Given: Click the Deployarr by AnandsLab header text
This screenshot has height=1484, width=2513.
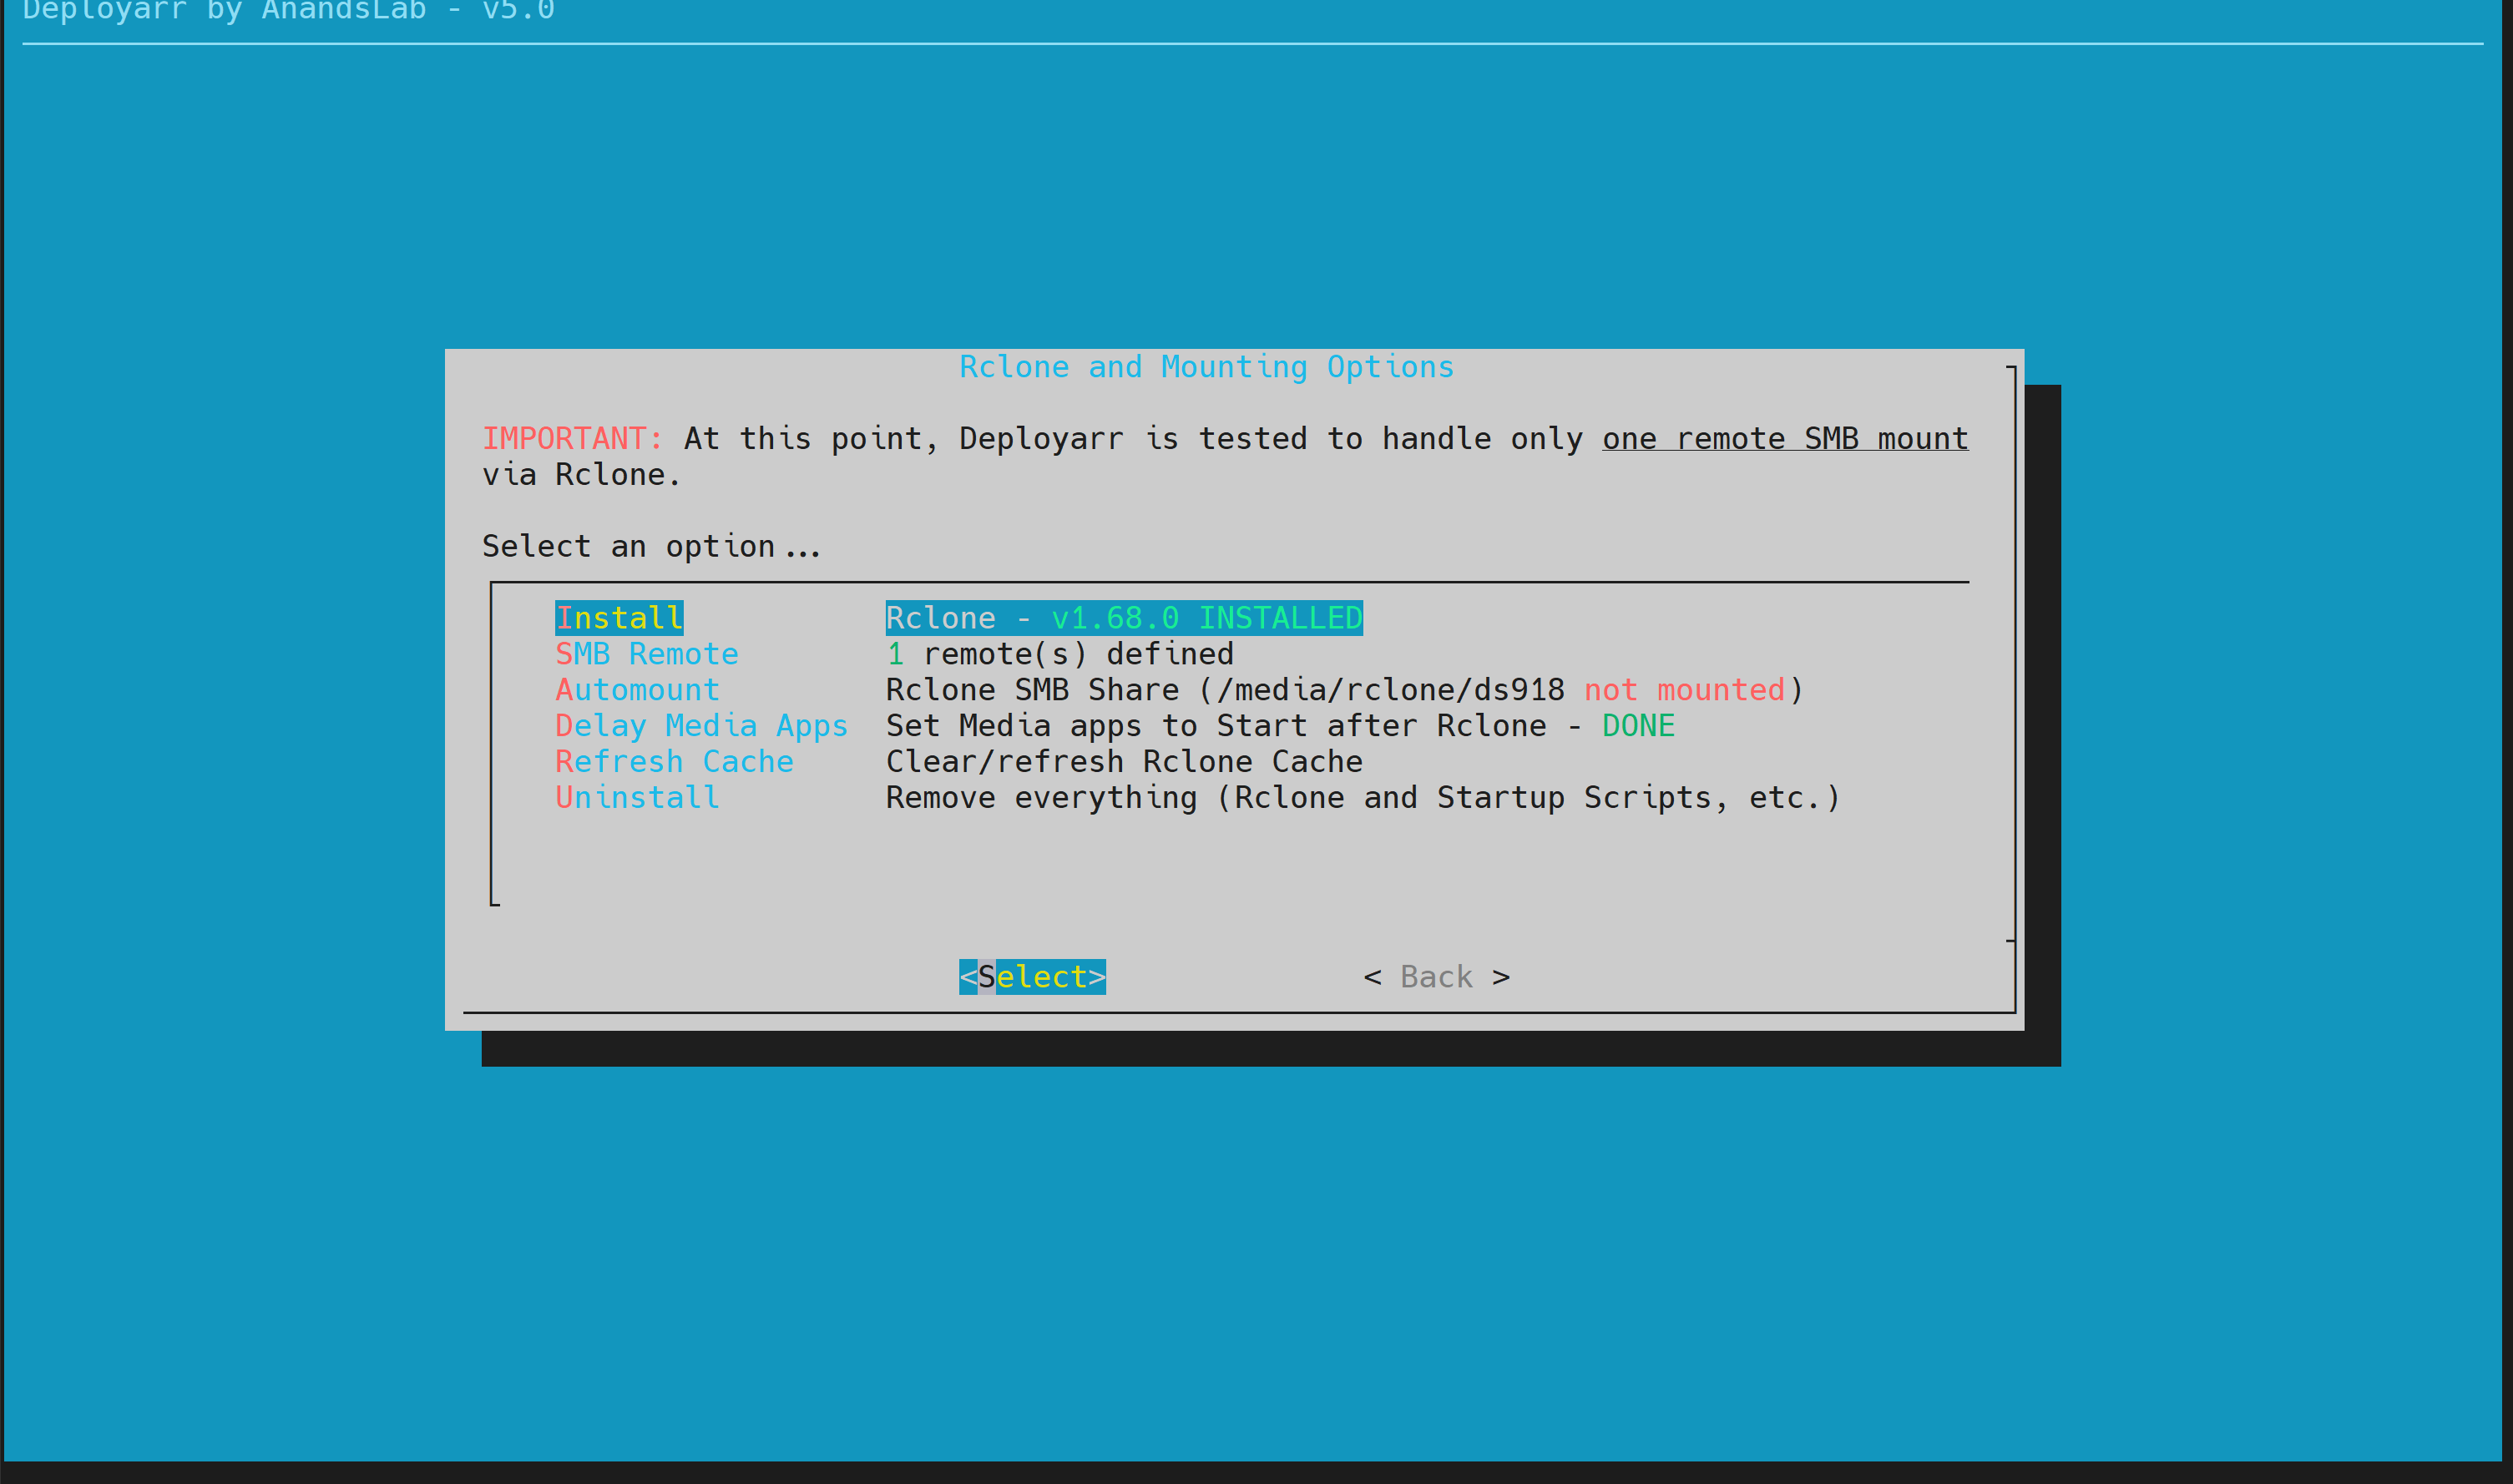Looking at the screenshot, I should (x=288, y=12).
